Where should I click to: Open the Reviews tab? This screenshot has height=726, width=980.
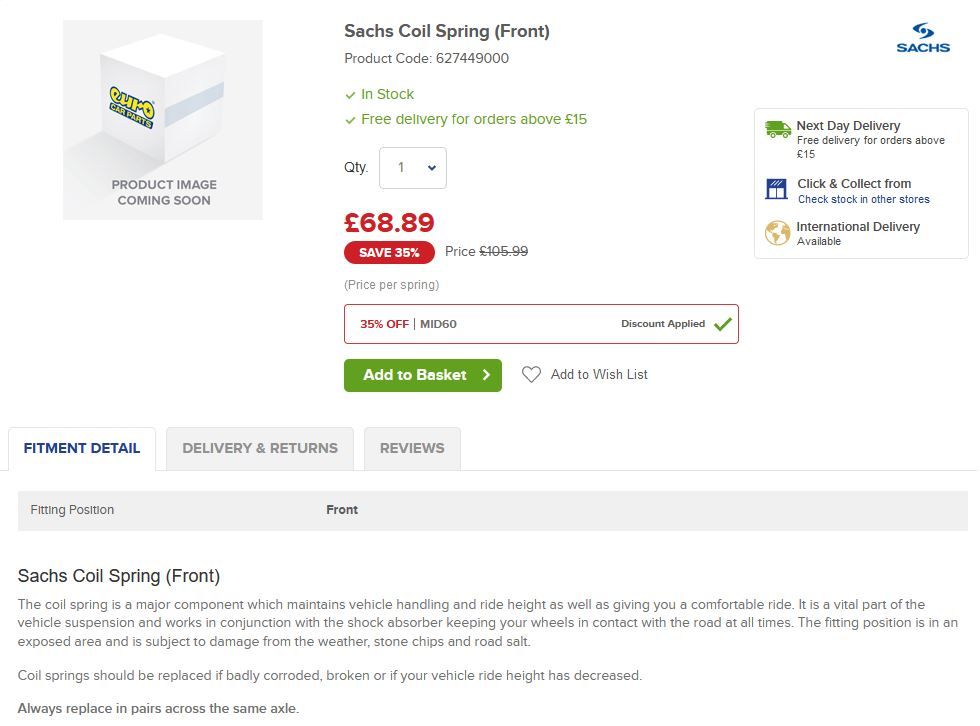click(412, 448)
